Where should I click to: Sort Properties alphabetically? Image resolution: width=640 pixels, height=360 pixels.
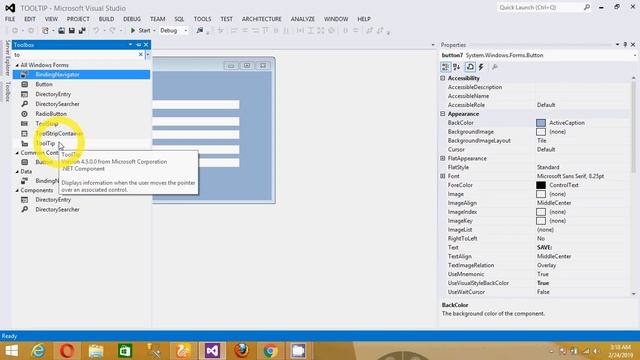point(457,67)
